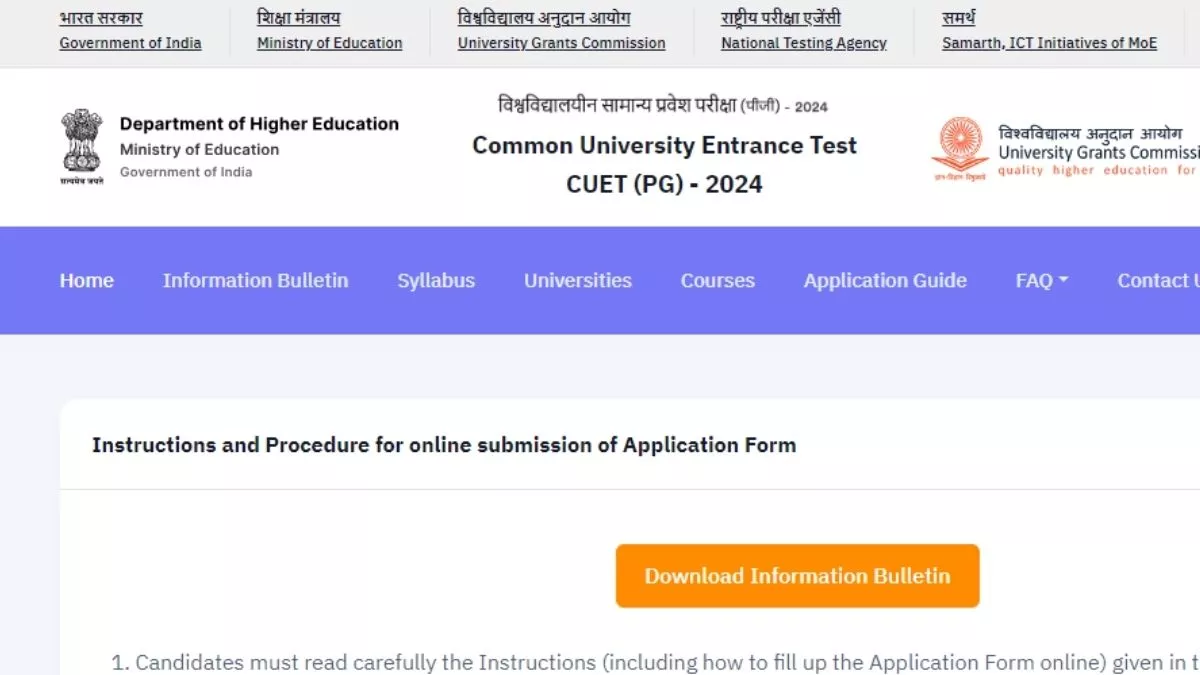Open the Government of India link

click(130, 43)
